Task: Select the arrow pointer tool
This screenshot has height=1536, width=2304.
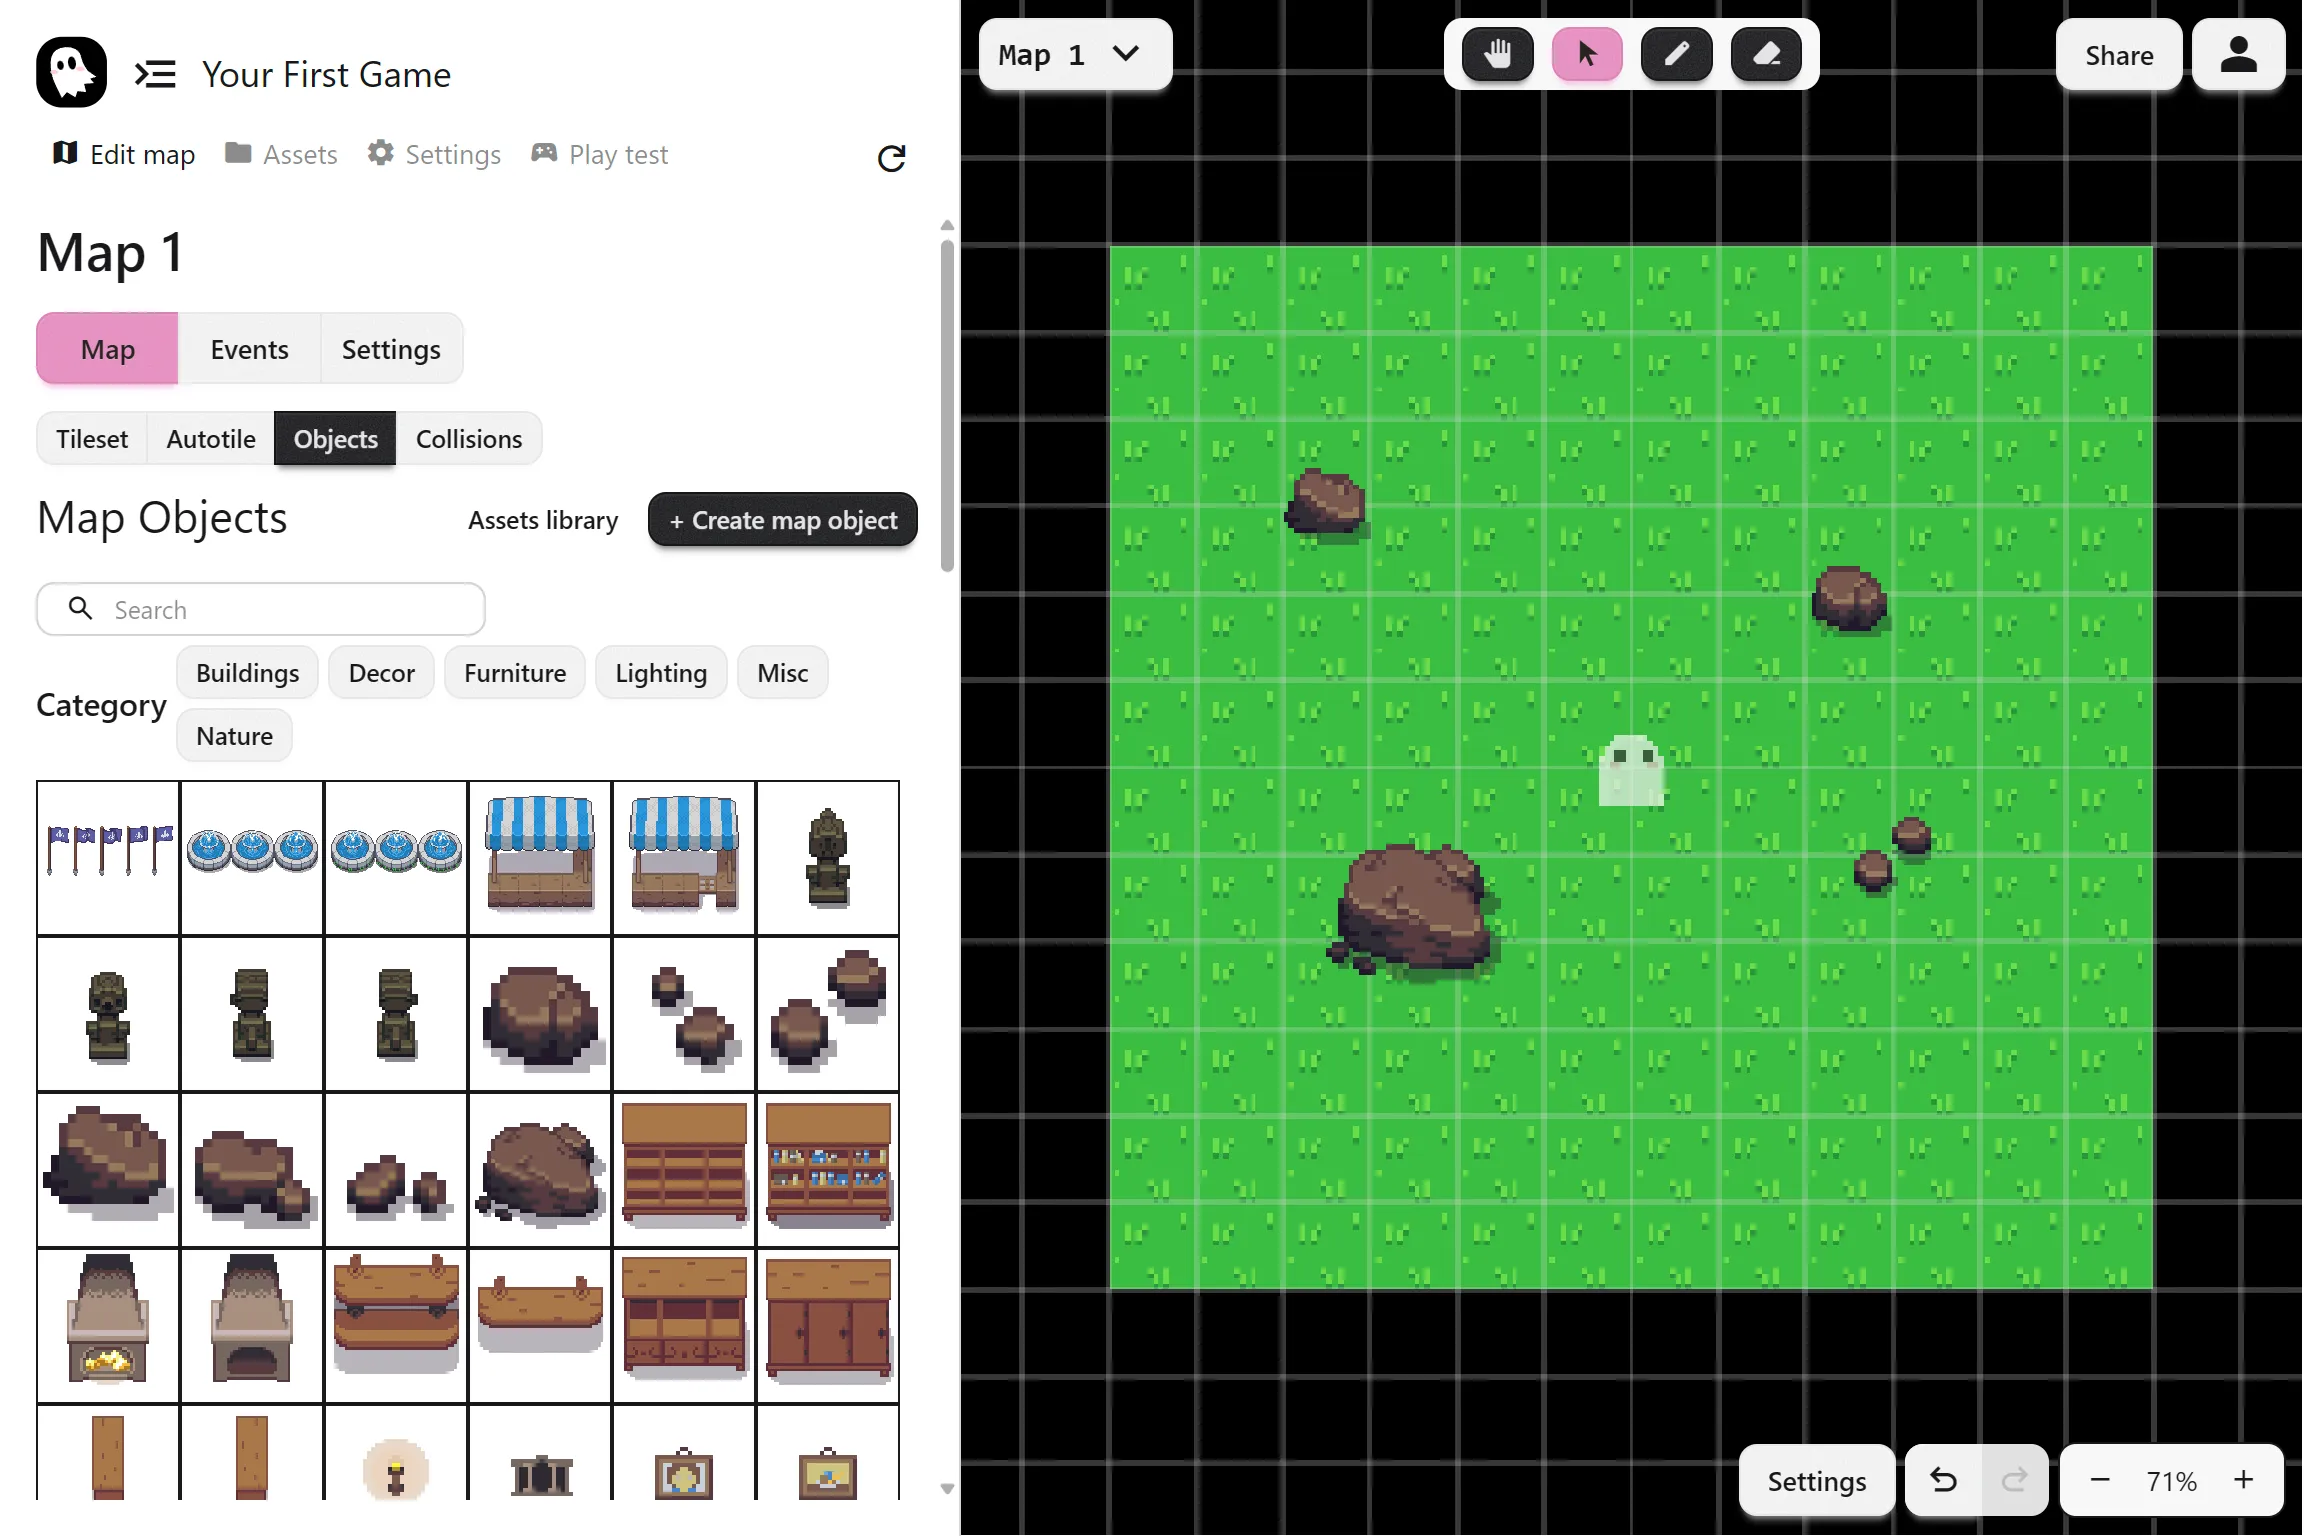Action: click(x=1587, y=54)
